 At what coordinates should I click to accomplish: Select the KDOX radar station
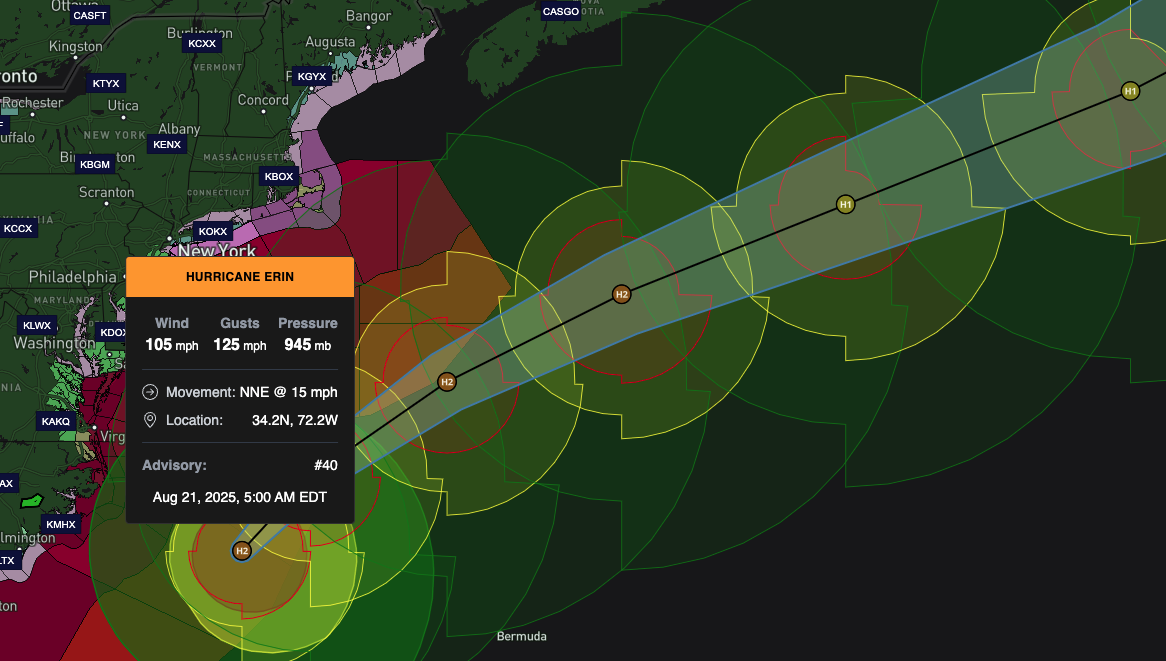112,332
